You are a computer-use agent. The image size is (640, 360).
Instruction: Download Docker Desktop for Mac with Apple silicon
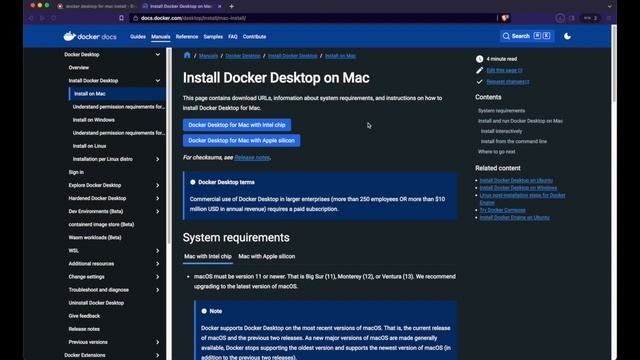pyautogui.click(x=241, y=140)
